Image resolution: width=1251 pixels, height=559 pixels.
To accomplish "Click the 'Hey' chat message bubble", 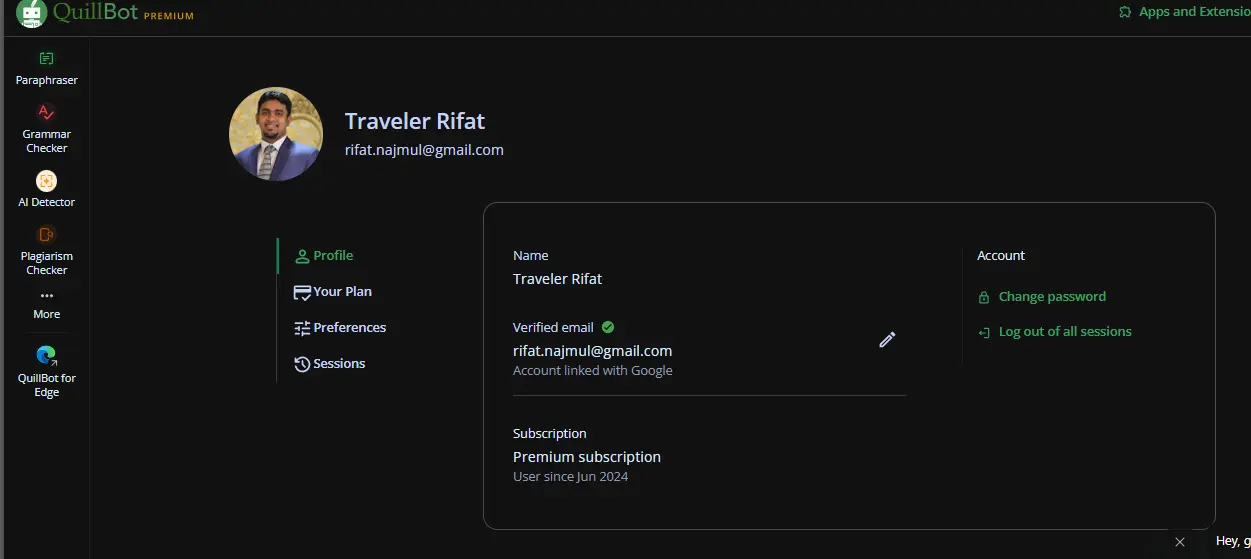I will pos(1232,541).
